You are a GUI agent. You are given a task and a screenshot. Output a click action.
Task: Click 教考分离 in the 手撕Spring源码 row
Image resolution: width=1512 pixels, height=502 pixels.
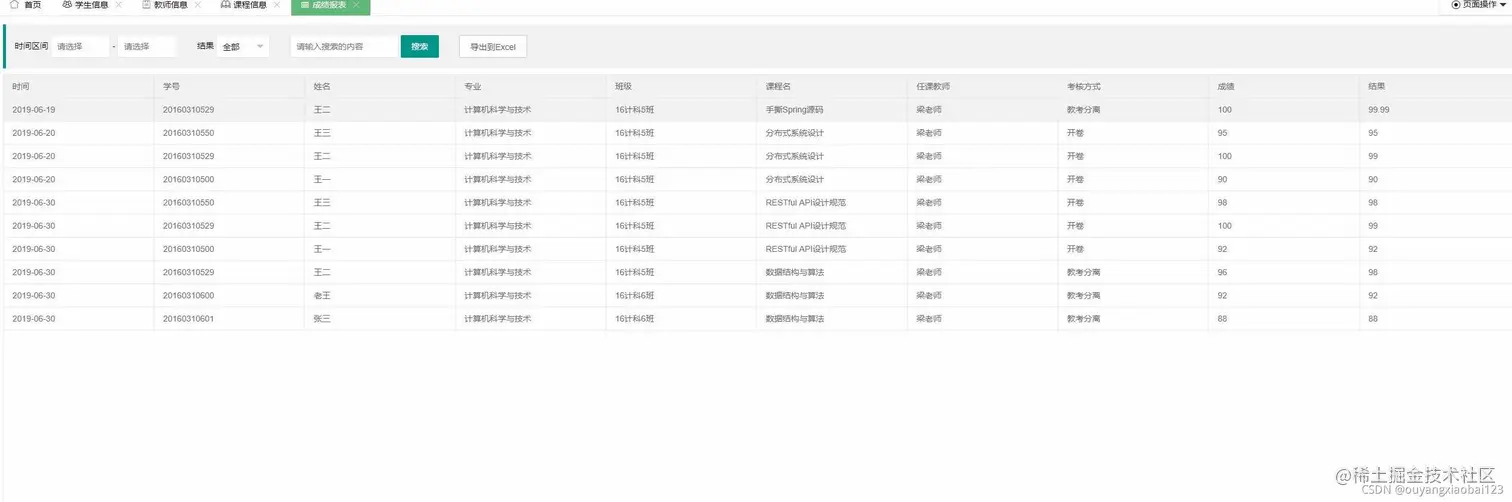[1084, 110]
